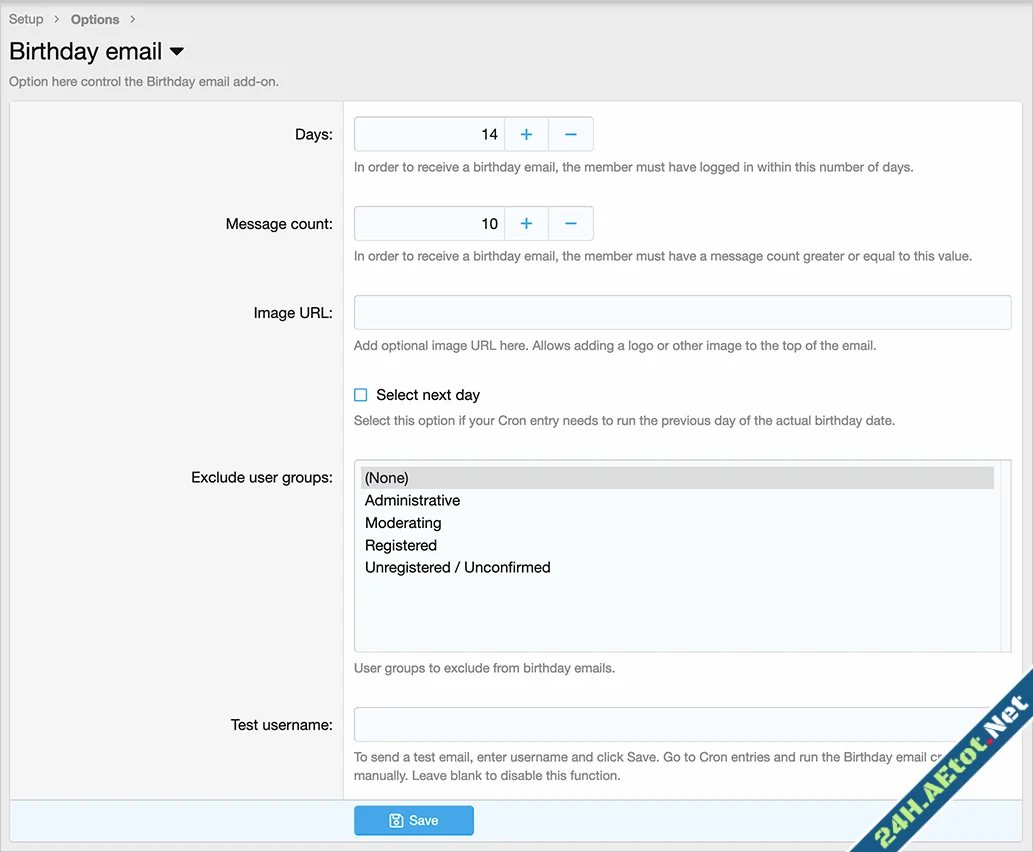Screen dimensions: 1033x852
Task: Select Administrative user group
Action: 412,500
